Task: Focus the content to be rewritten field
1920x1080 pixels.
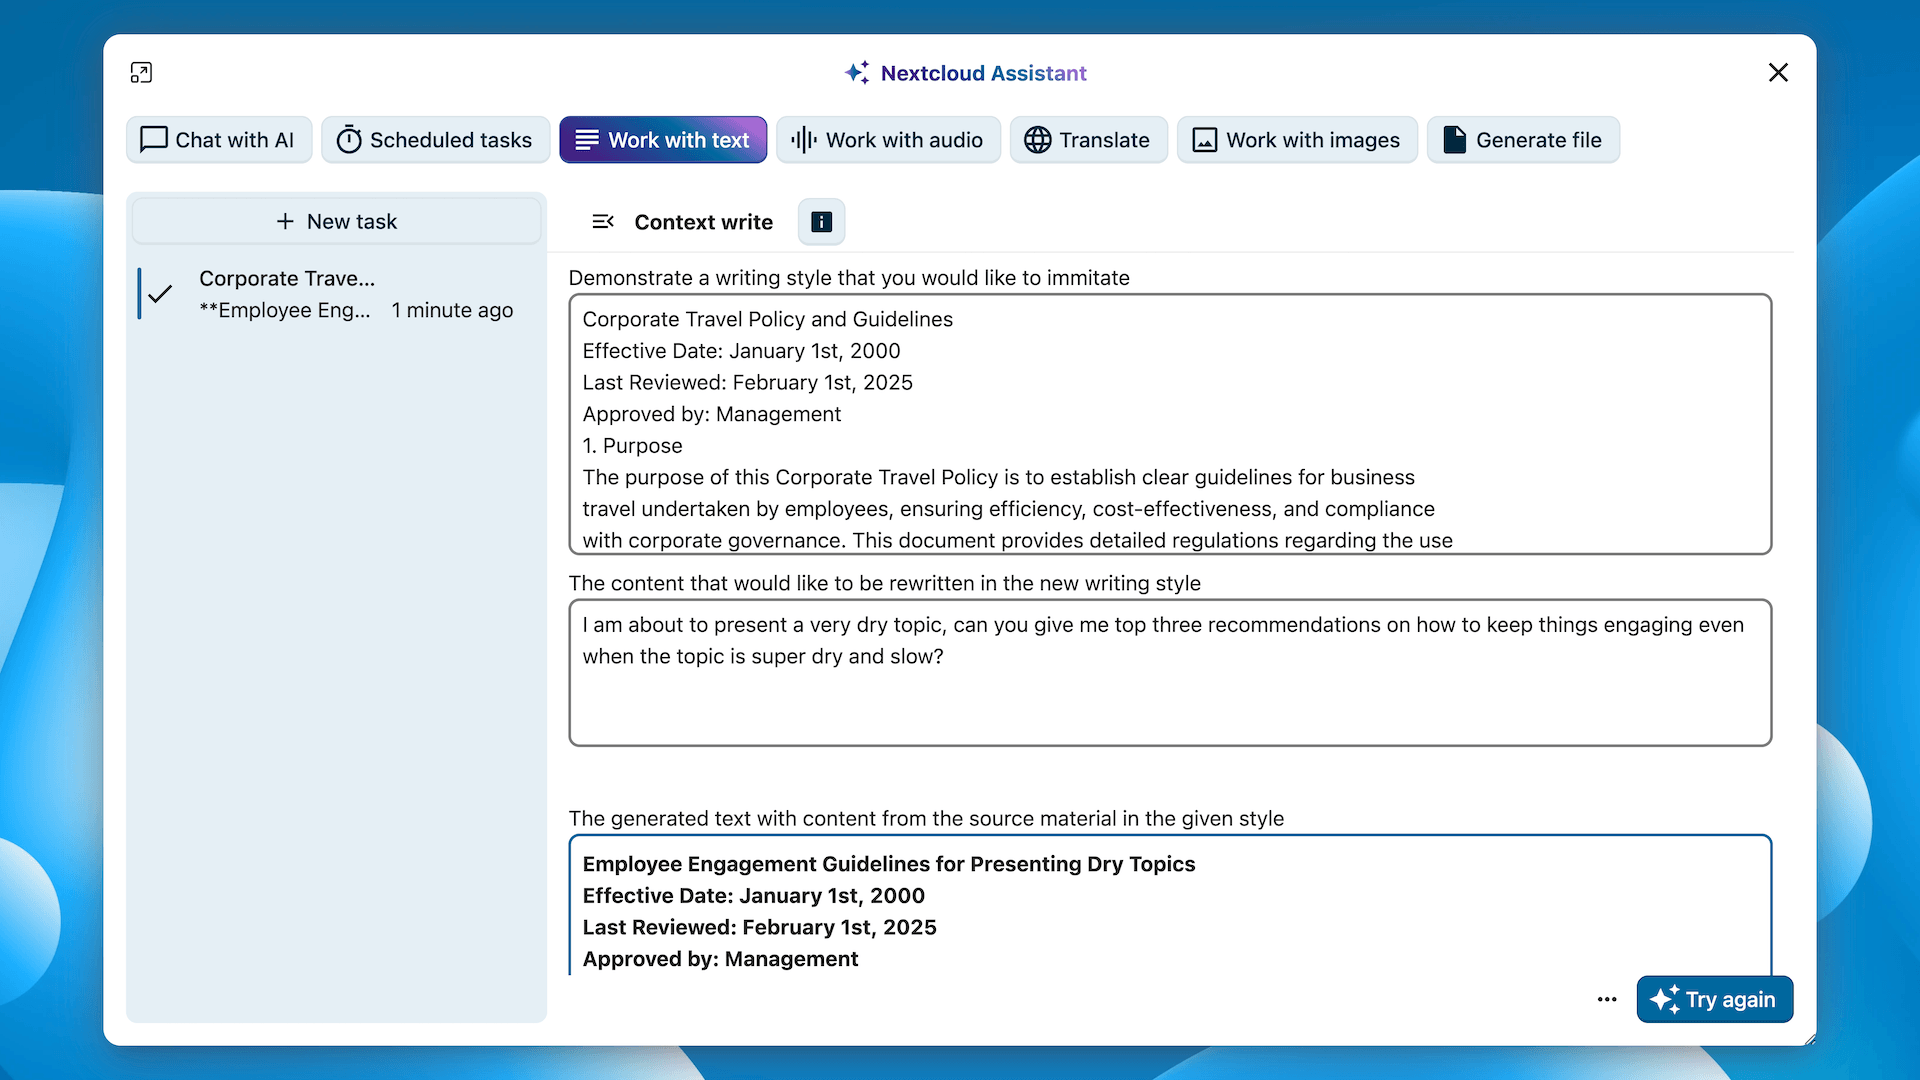Action: (1170, 673)
